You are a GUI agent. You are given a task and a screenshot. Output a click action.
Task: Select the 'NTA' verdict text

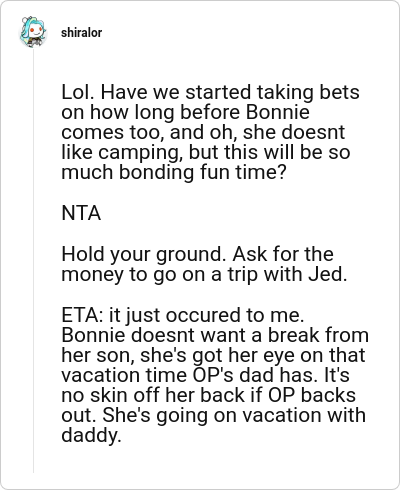81,213
